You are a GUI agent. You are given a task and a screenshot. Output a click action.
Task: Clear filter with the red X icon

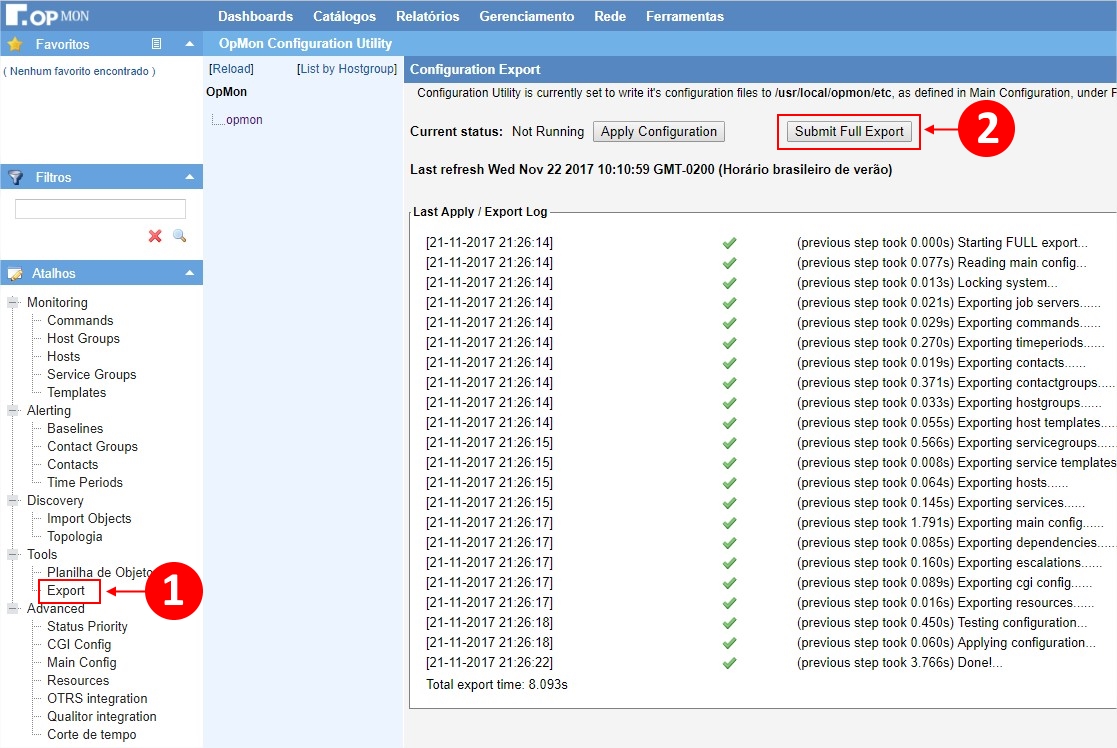(x=155, y=236)
